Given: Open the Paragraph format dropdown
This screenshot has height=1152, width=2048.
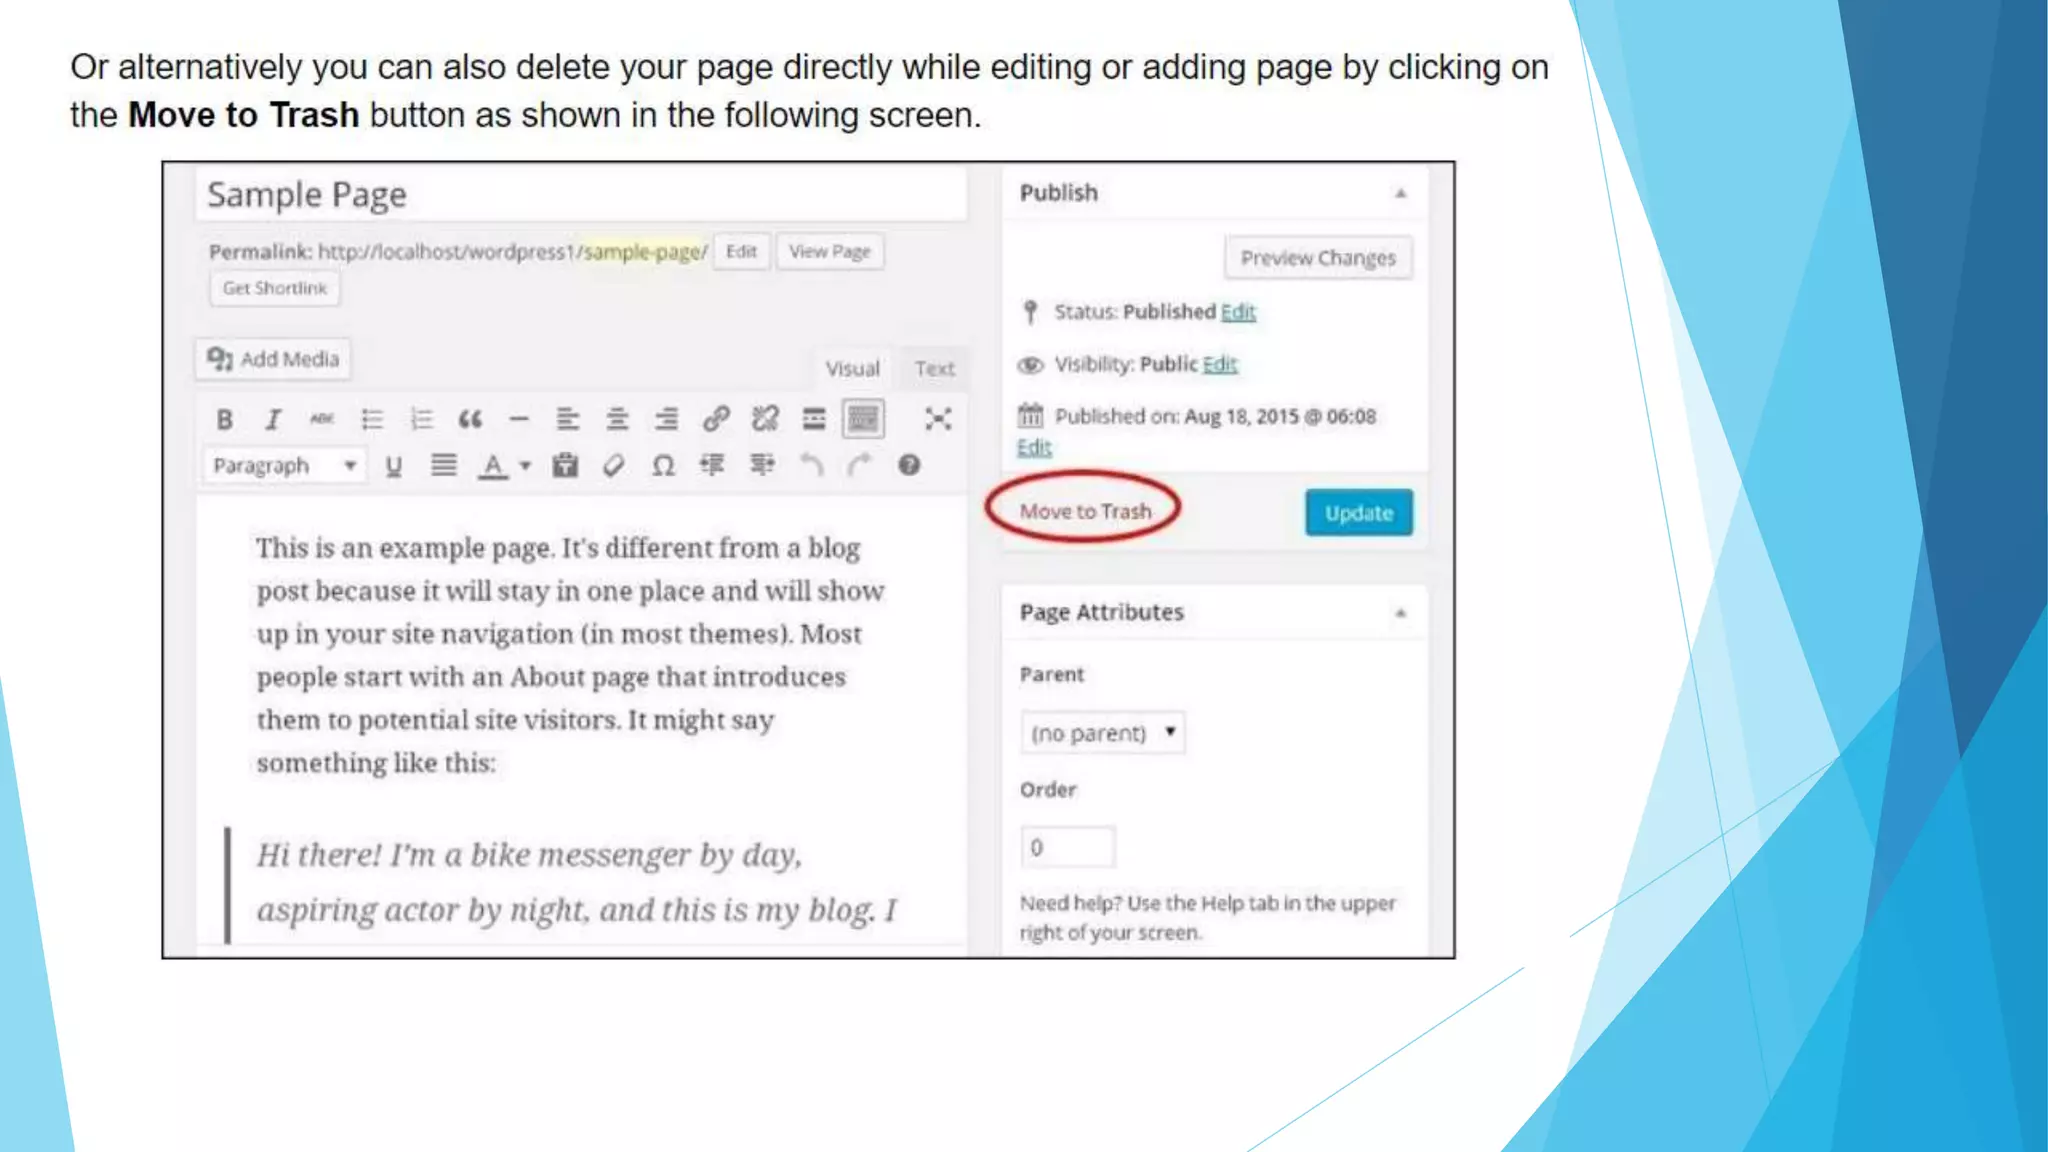Looking at the screenshot, I should coord(285,466).
